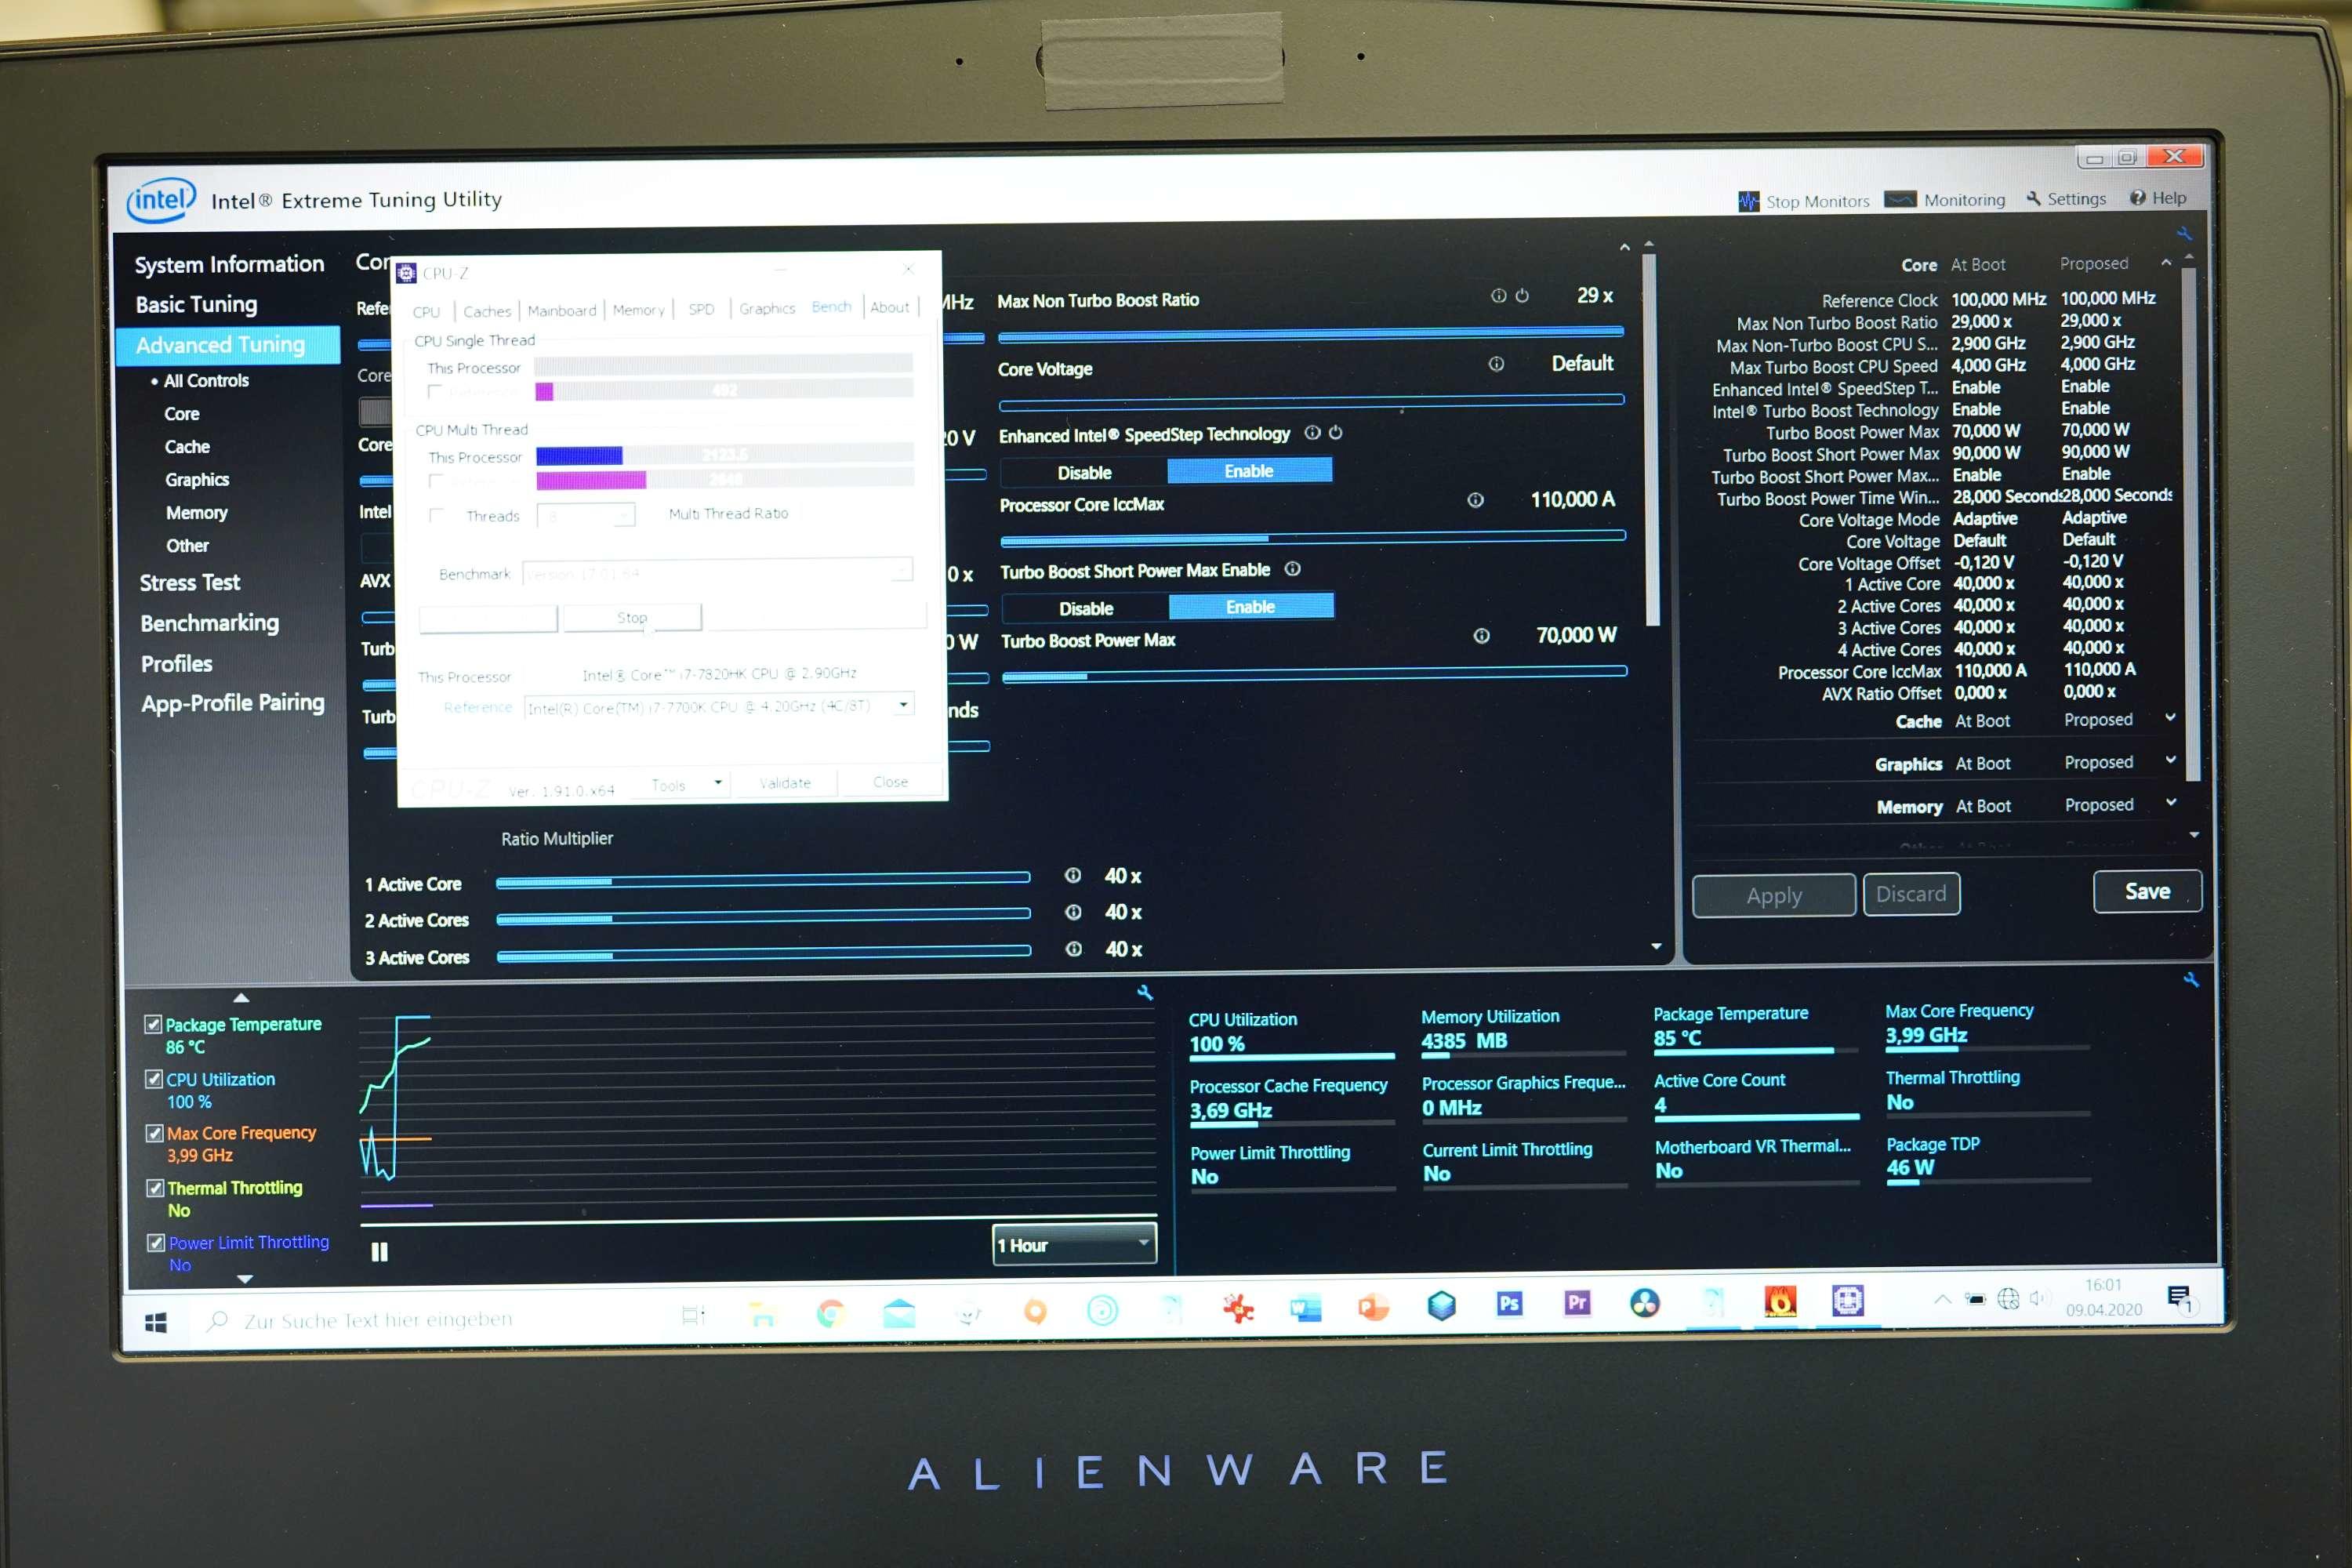Click the Discard button
The height and width of the screenshot is (1568, 2352).
coord(1911,894)
